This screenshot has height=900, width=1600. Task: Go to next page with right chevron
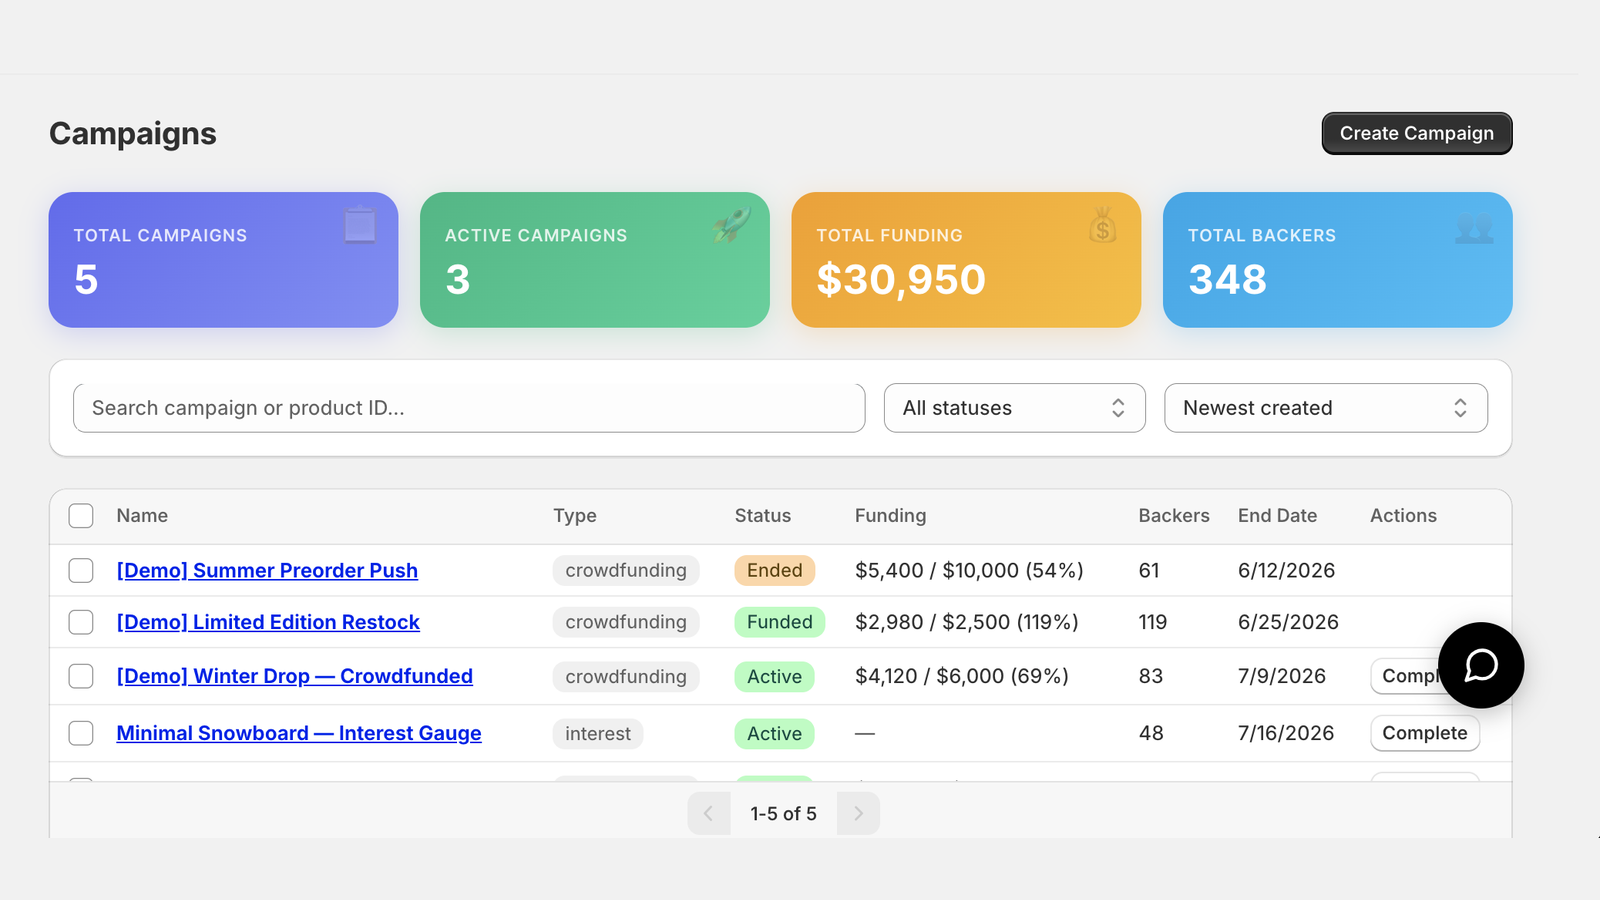pyautogui.click(x=858, y=813)
